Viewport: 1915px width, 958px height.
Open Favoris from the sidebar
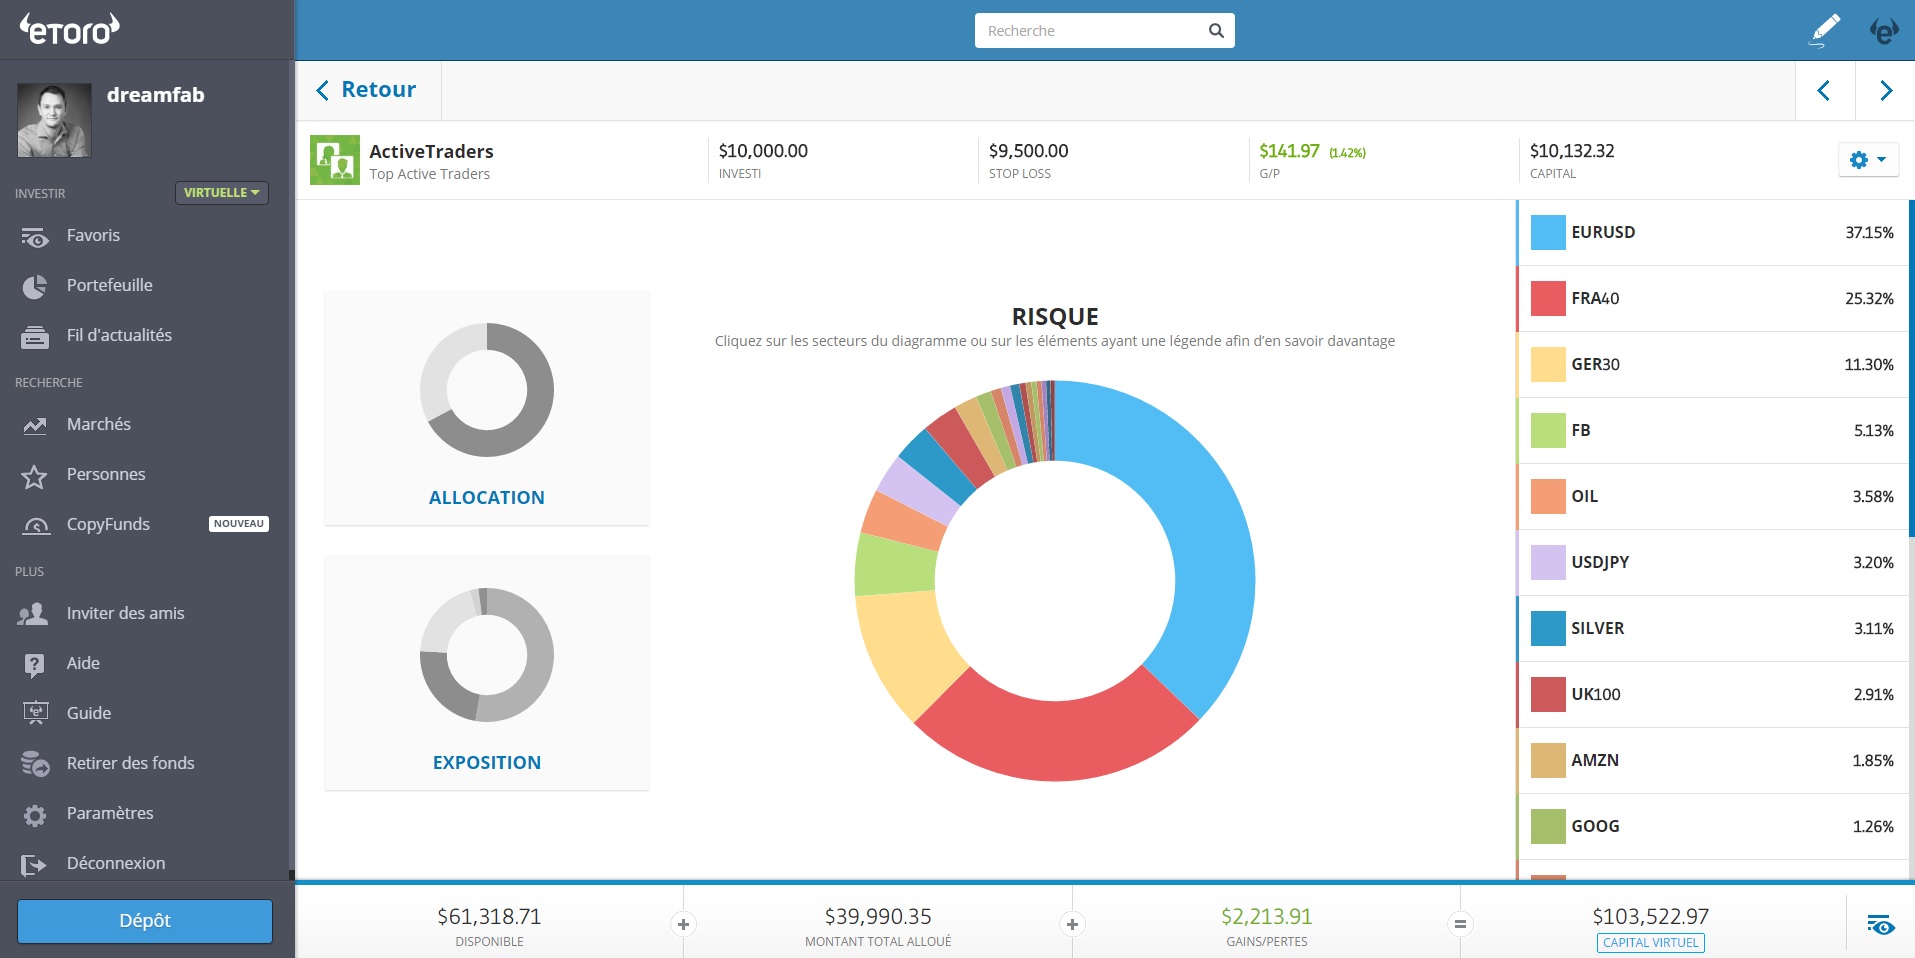tap(93, 236)
